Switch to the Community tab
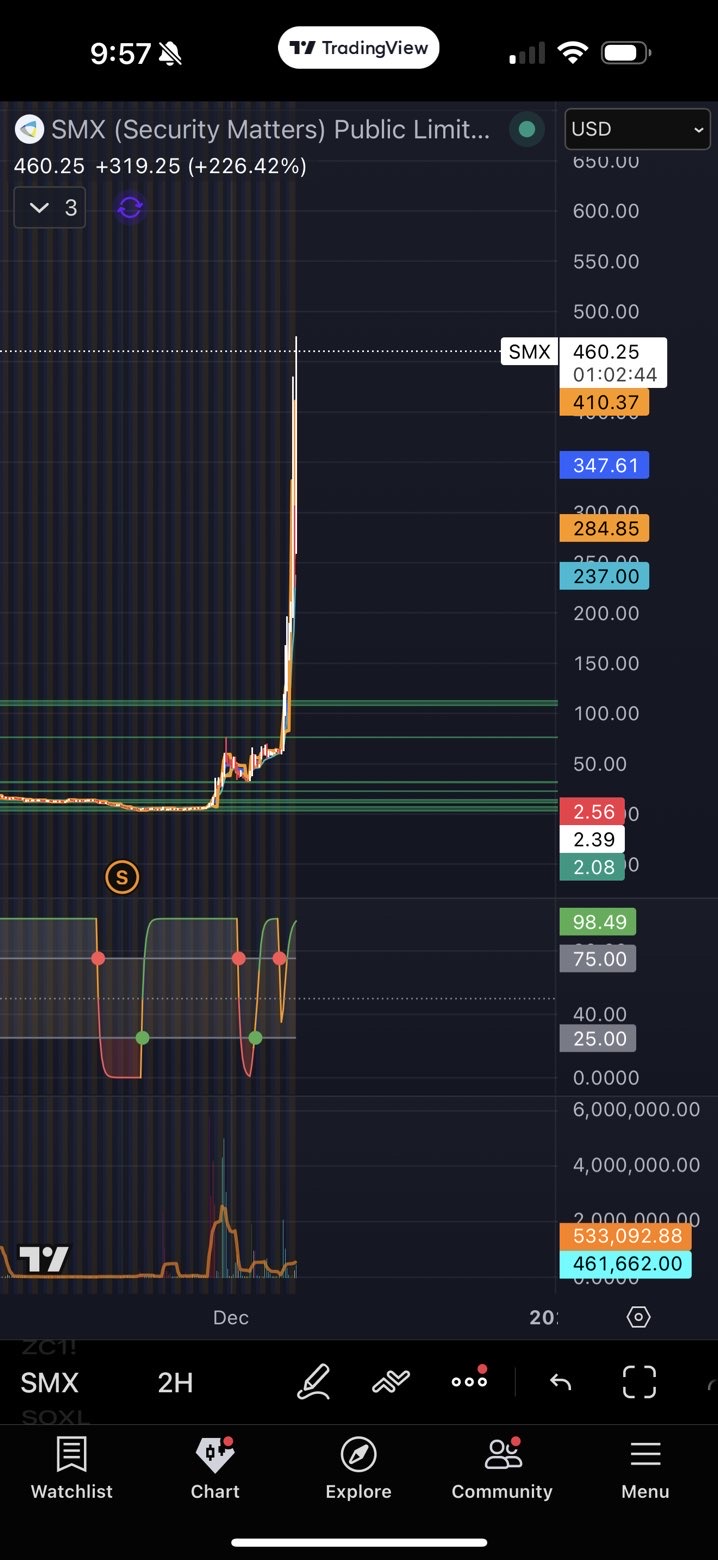718x1560 pixels. (502, 1467)
